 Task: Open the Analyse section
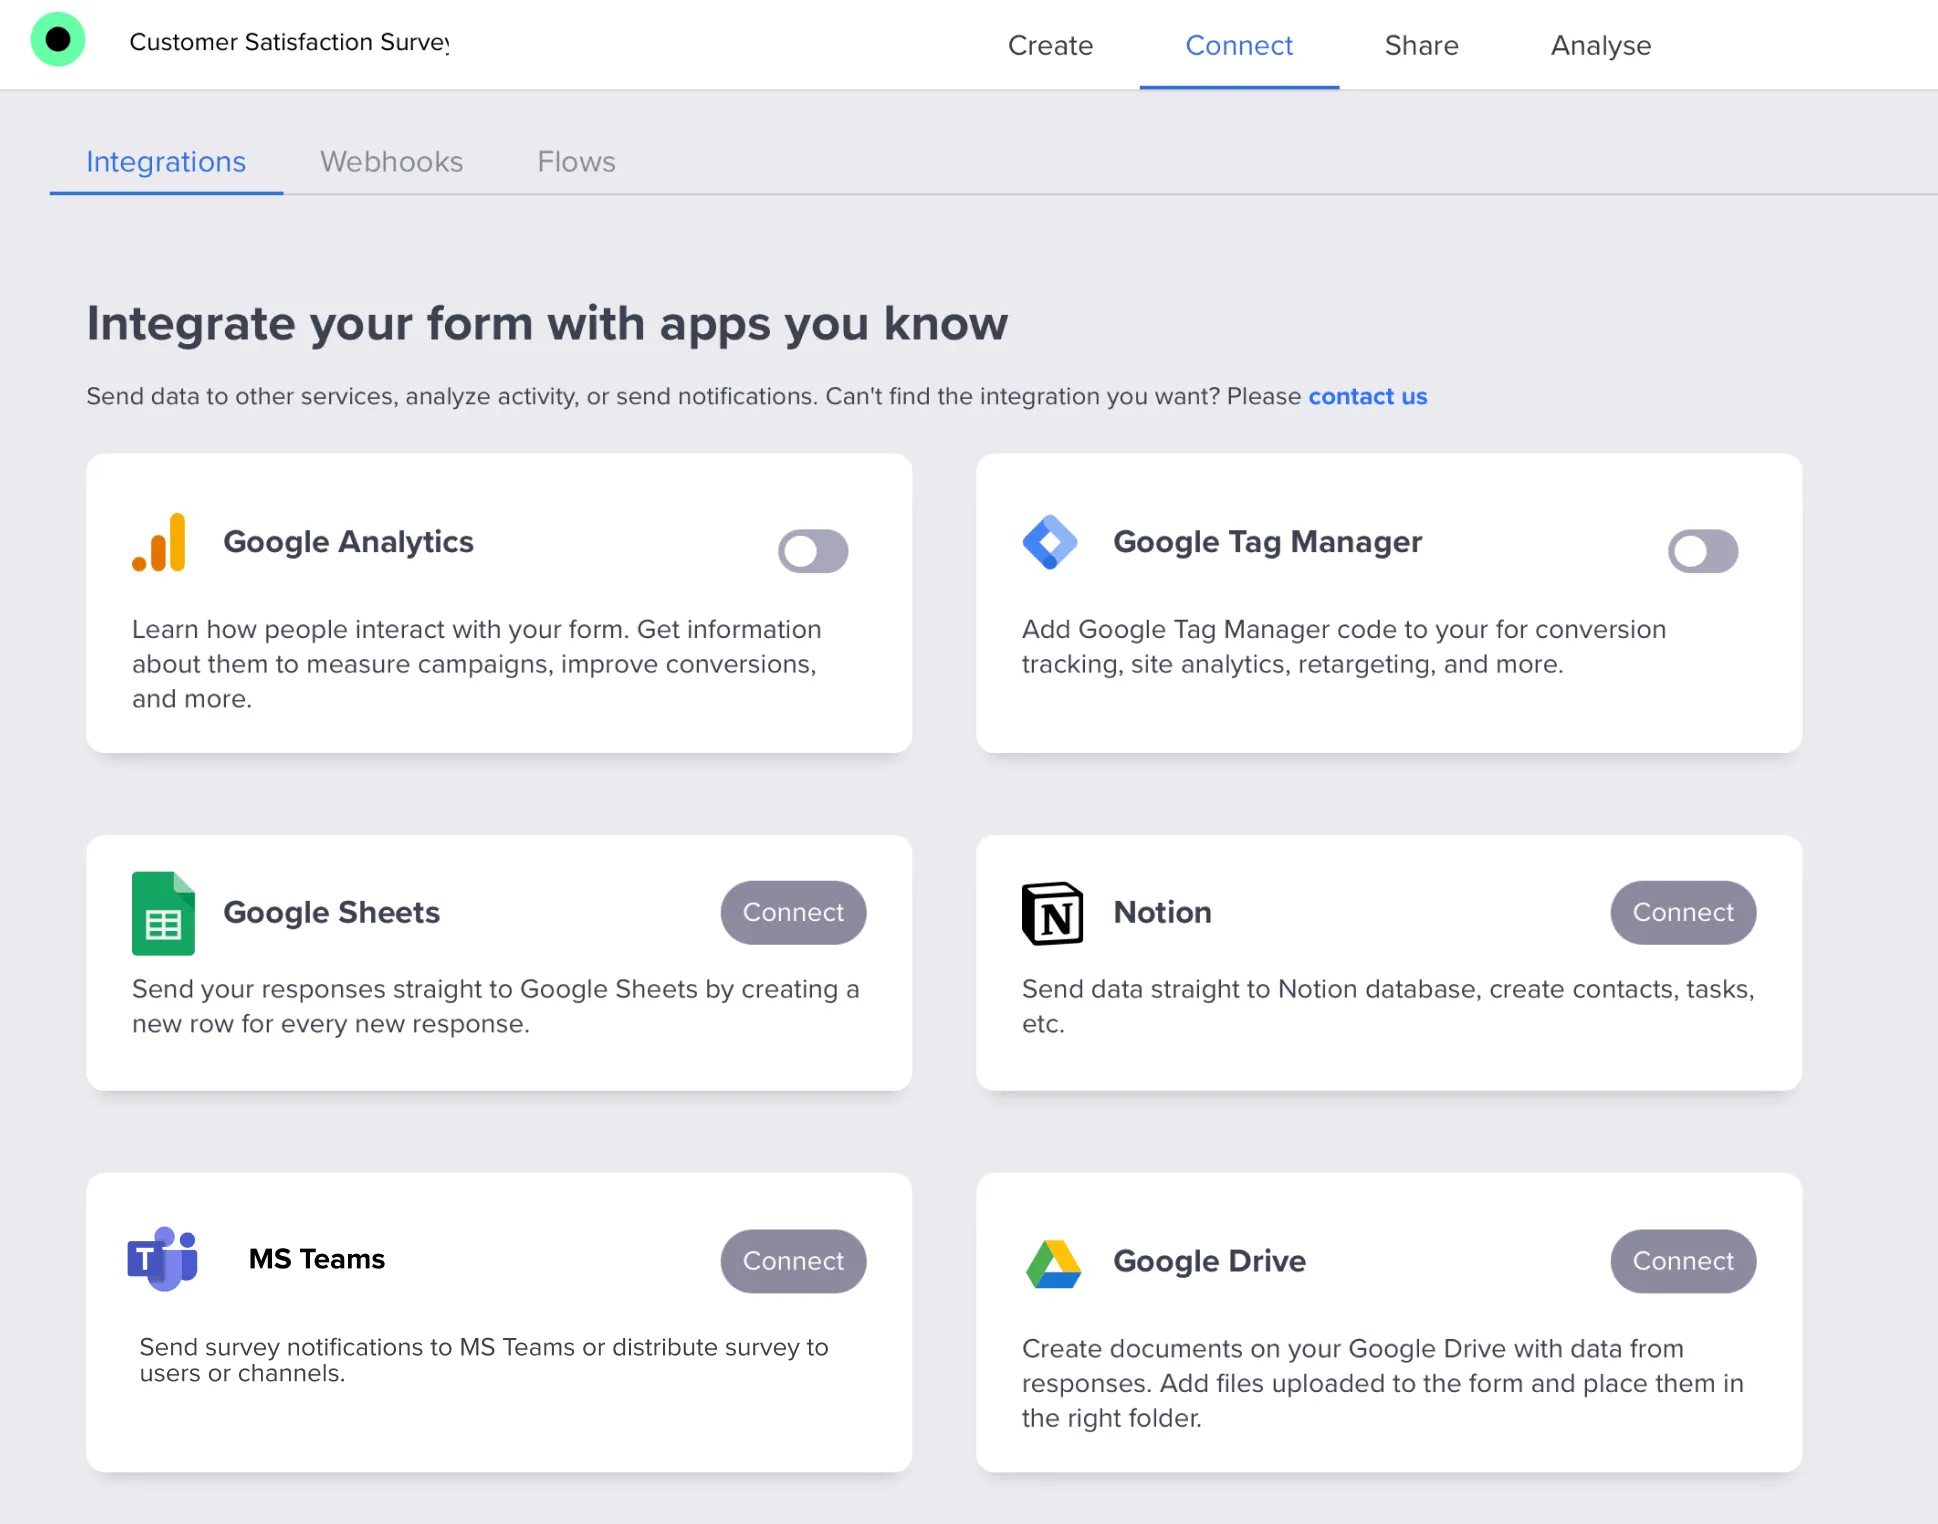coord(1599,45)
